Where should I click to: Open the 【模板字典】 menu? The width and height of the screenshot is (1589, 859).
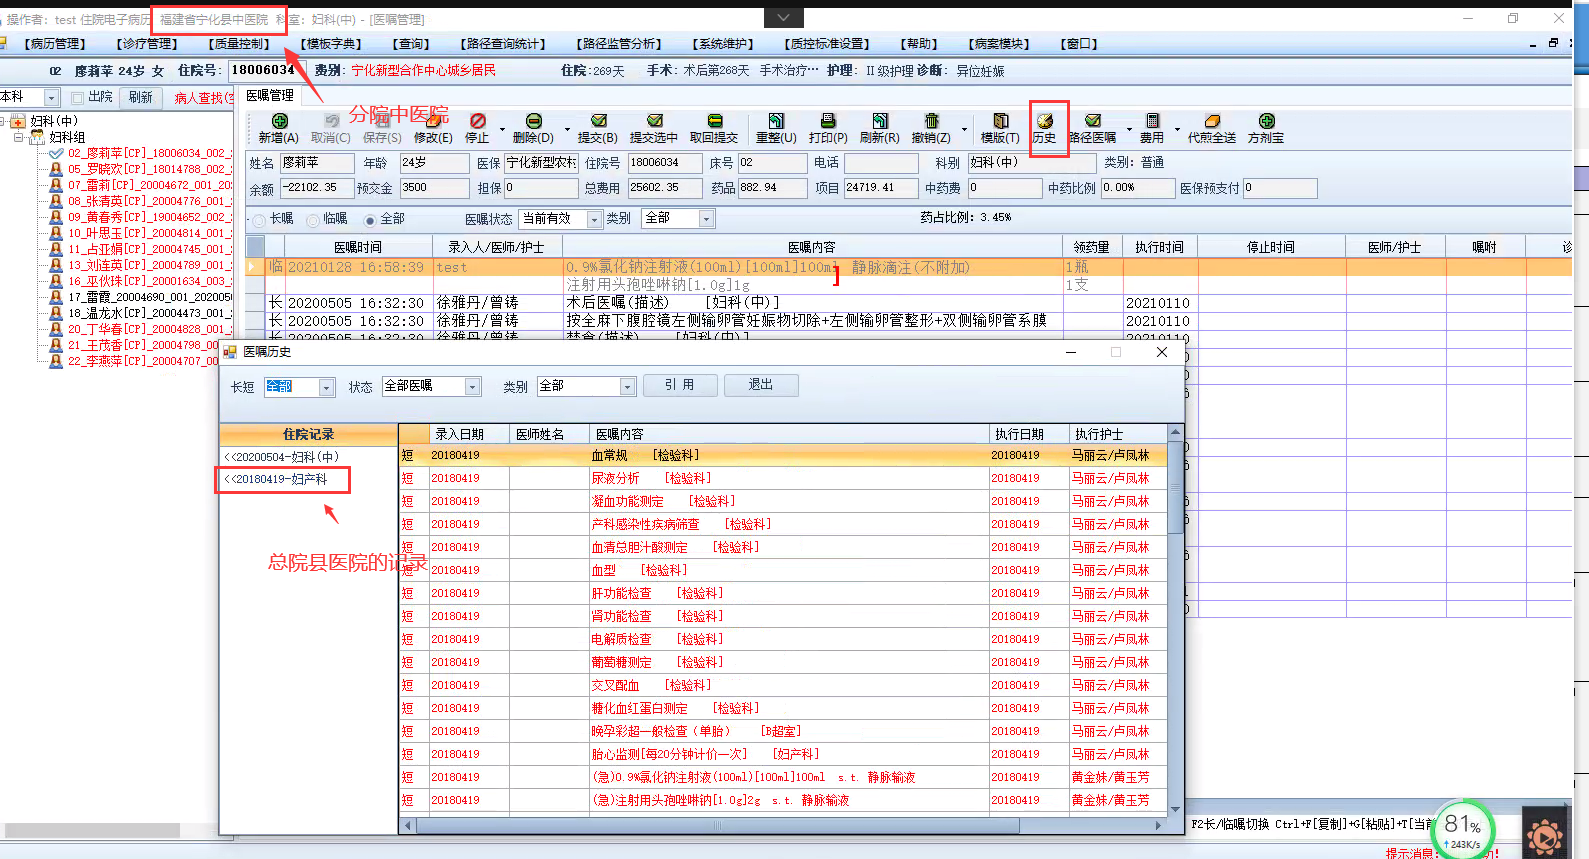(x=331, y=44)
